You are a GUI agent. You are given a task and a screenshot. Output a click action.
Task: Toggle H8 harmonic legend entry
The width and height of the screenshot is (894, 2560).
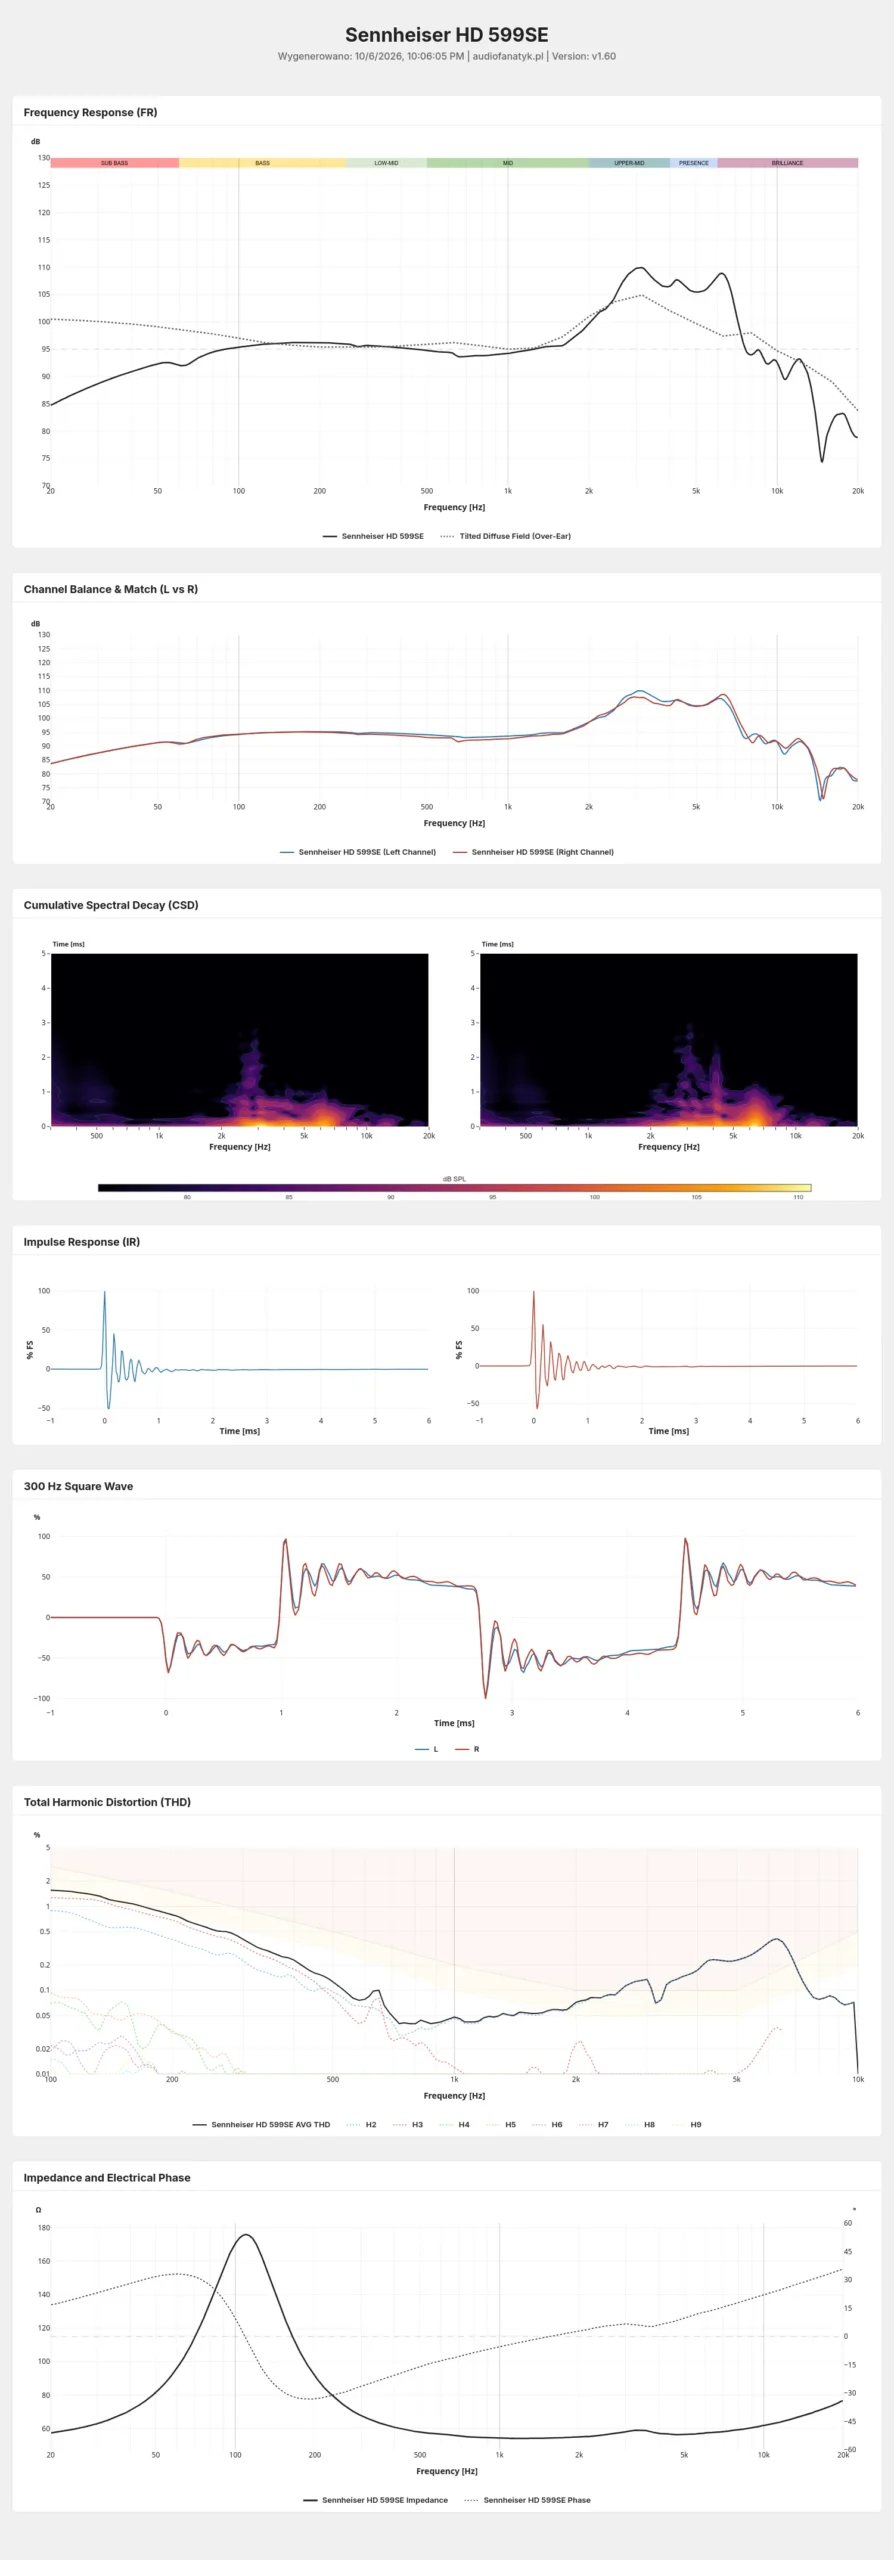[x=639, y=2124]
